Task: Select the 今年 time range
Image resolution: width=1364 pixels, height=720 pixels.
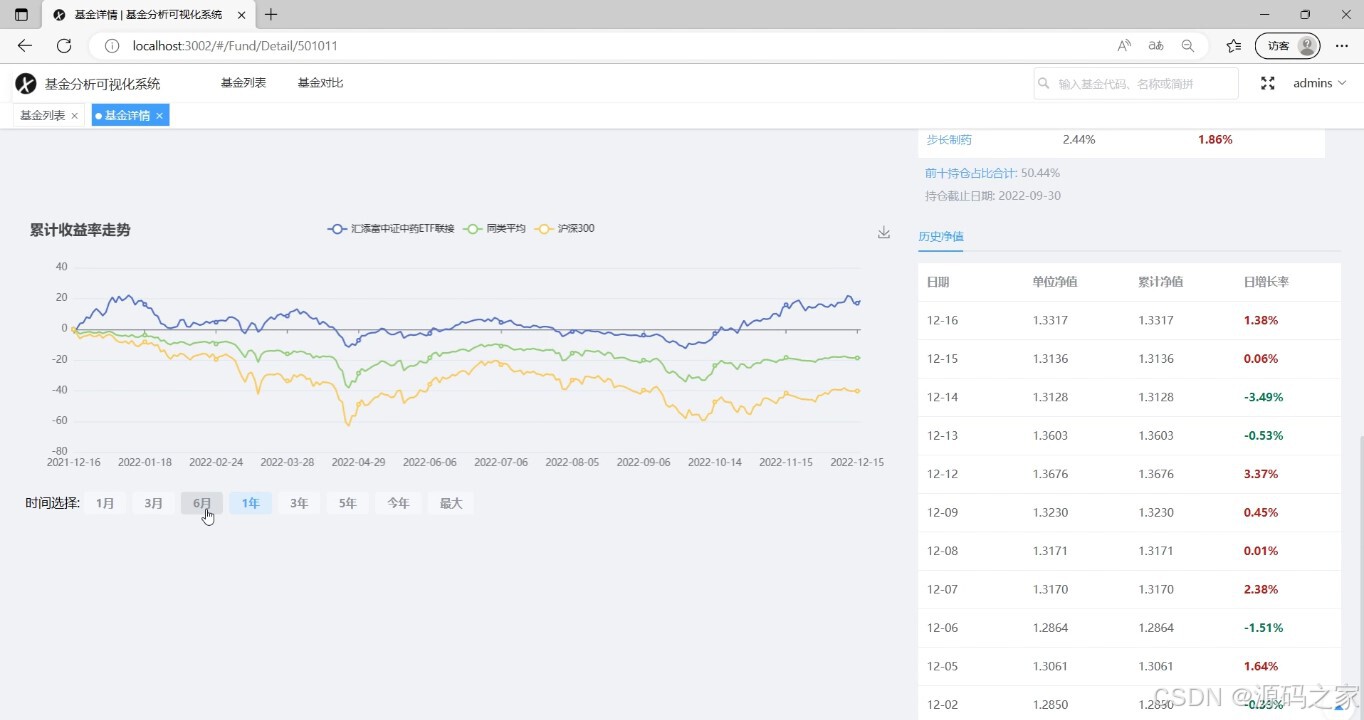Action: coord(398,503)
